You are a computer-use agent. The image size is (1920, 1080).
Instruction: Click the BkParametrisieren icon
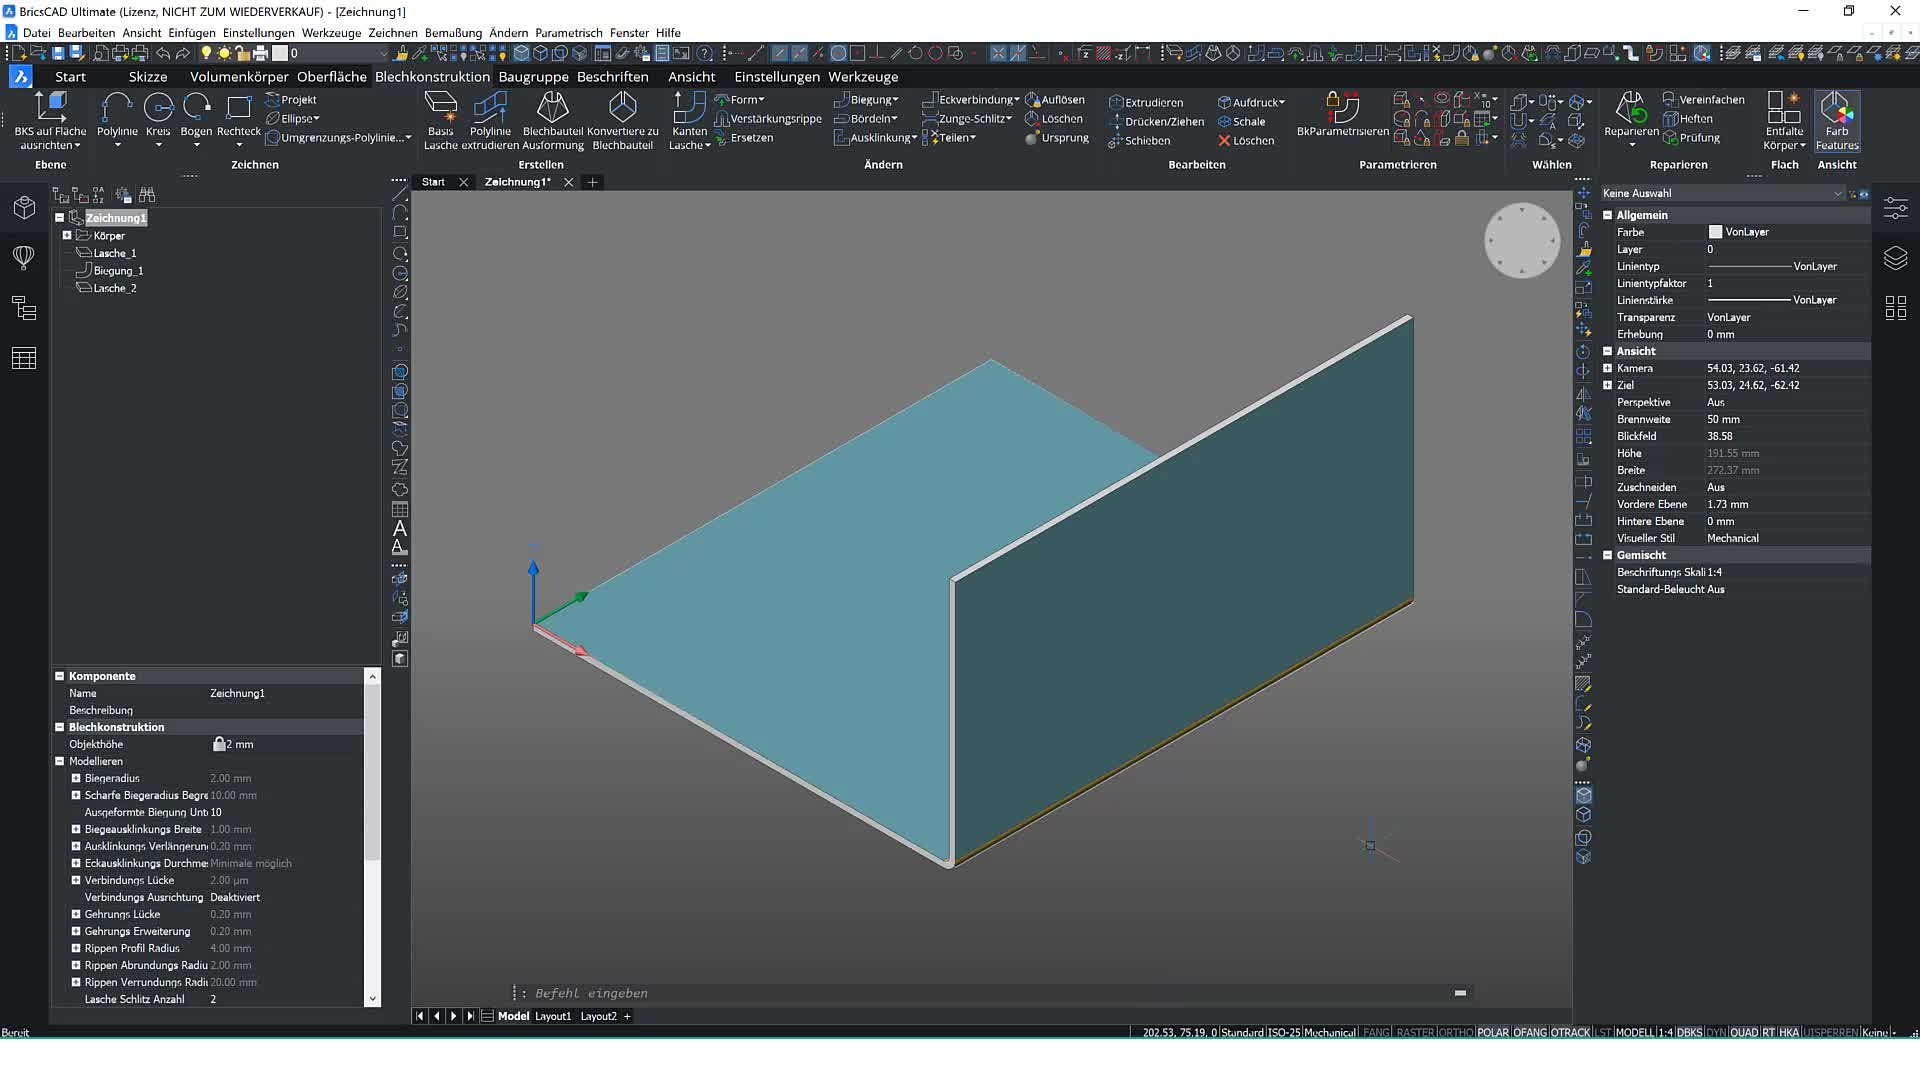point(1342,114)
